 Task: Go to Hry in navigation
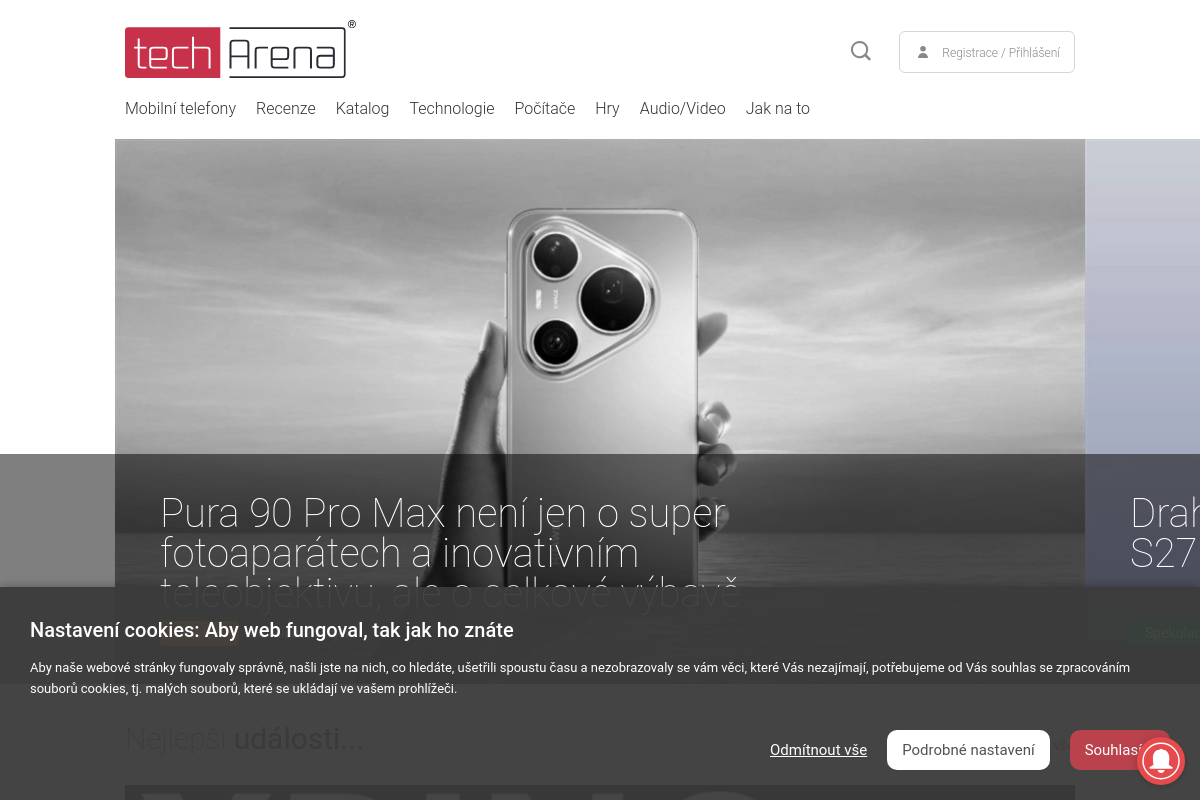(607, 108)
